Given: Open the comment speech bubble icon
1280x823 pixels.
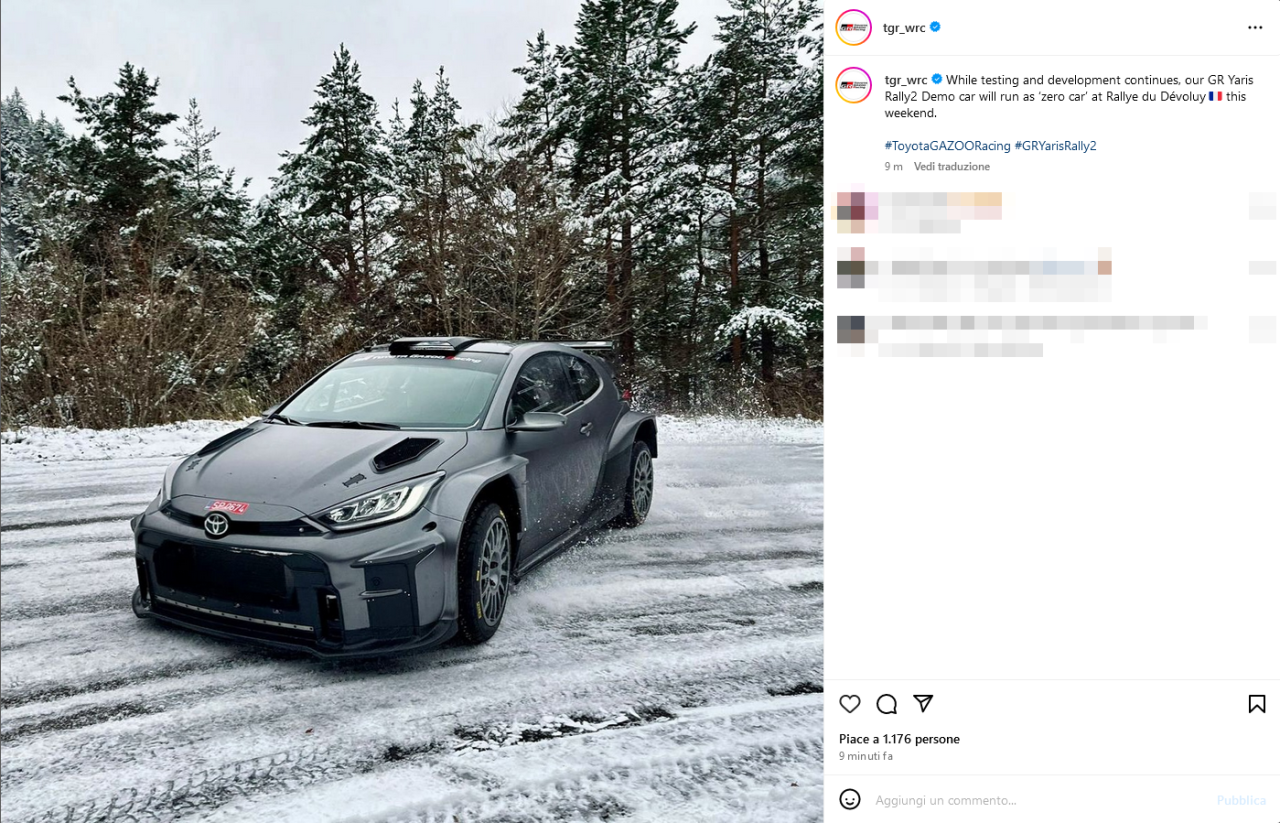Looking at the screenshot, I should coord(886,704).
